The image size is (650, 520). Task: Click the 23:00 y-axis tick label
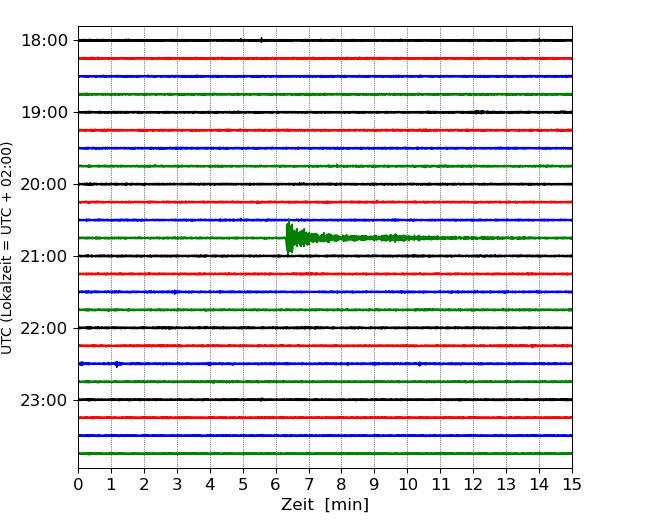[x=44, y=401]
